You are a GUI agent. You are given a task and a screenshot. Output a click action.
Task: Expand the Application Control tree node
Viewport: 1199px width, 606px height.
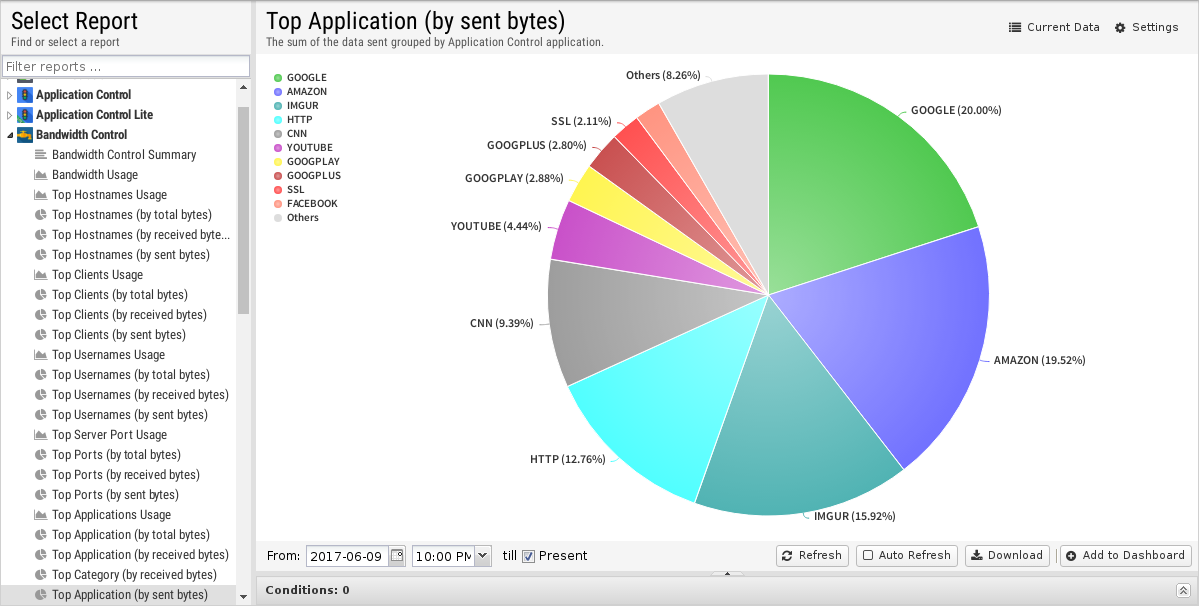(9, 96)
